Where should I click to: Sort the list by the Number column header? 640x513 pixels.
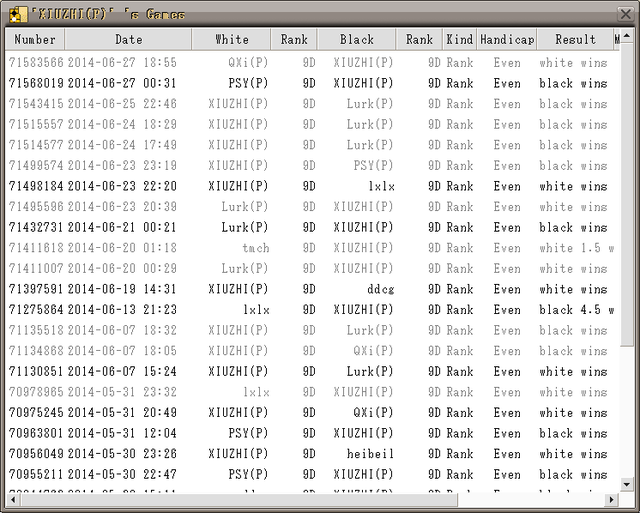click(35, 40)
